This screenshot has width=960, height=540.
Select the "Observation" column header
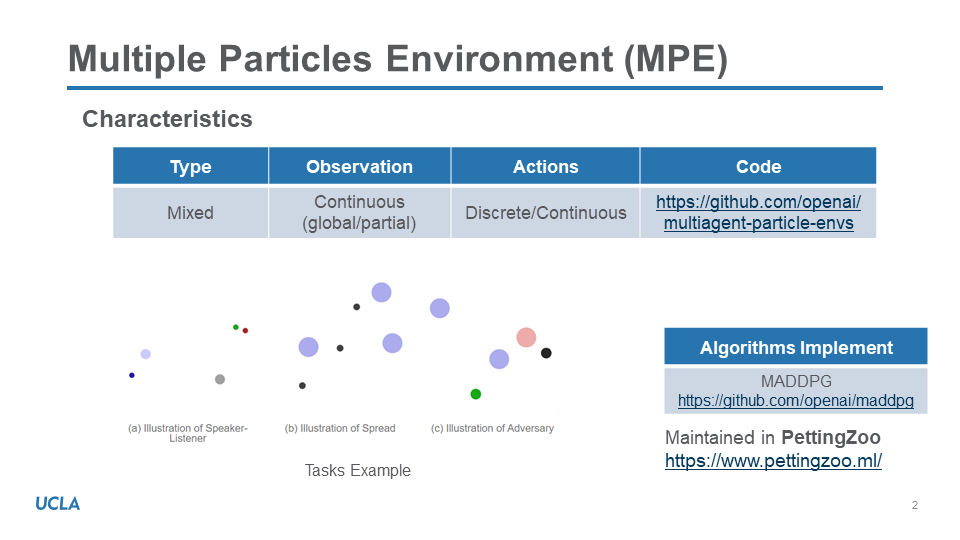[x=359, y=167]
